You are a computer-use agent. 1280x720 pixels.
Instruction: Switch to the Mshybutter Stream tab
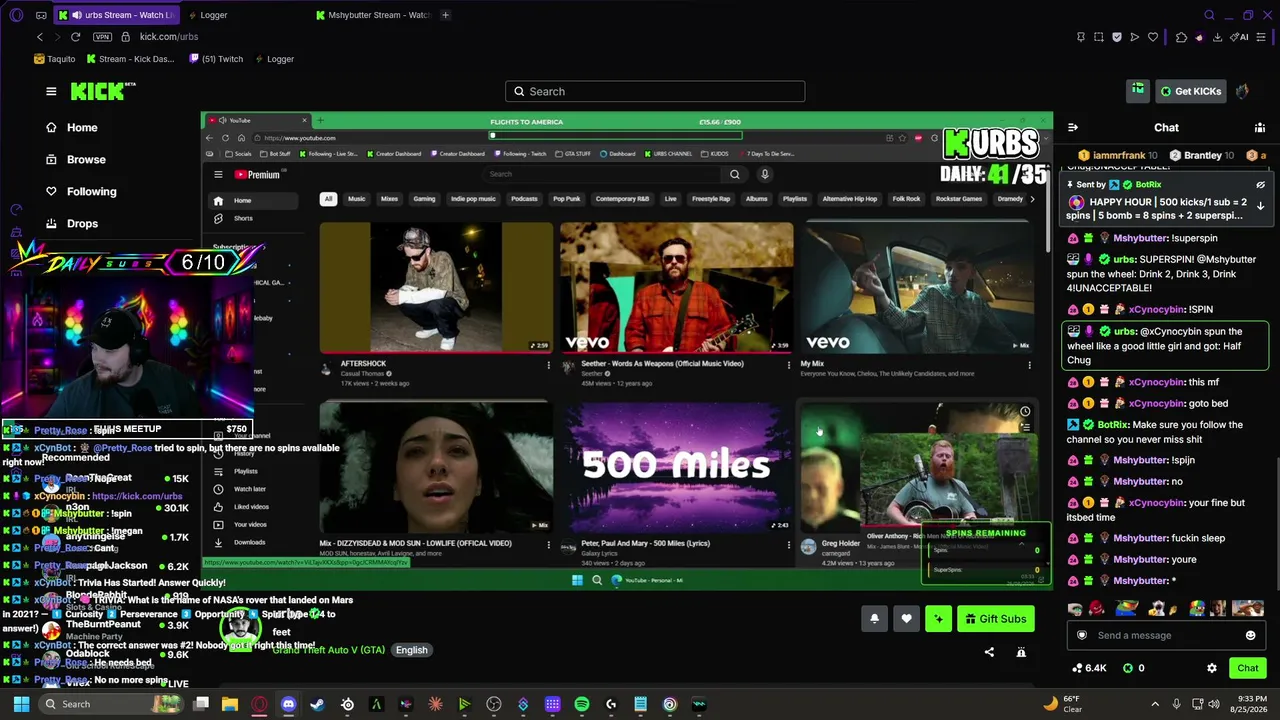(x=372, y=15)
